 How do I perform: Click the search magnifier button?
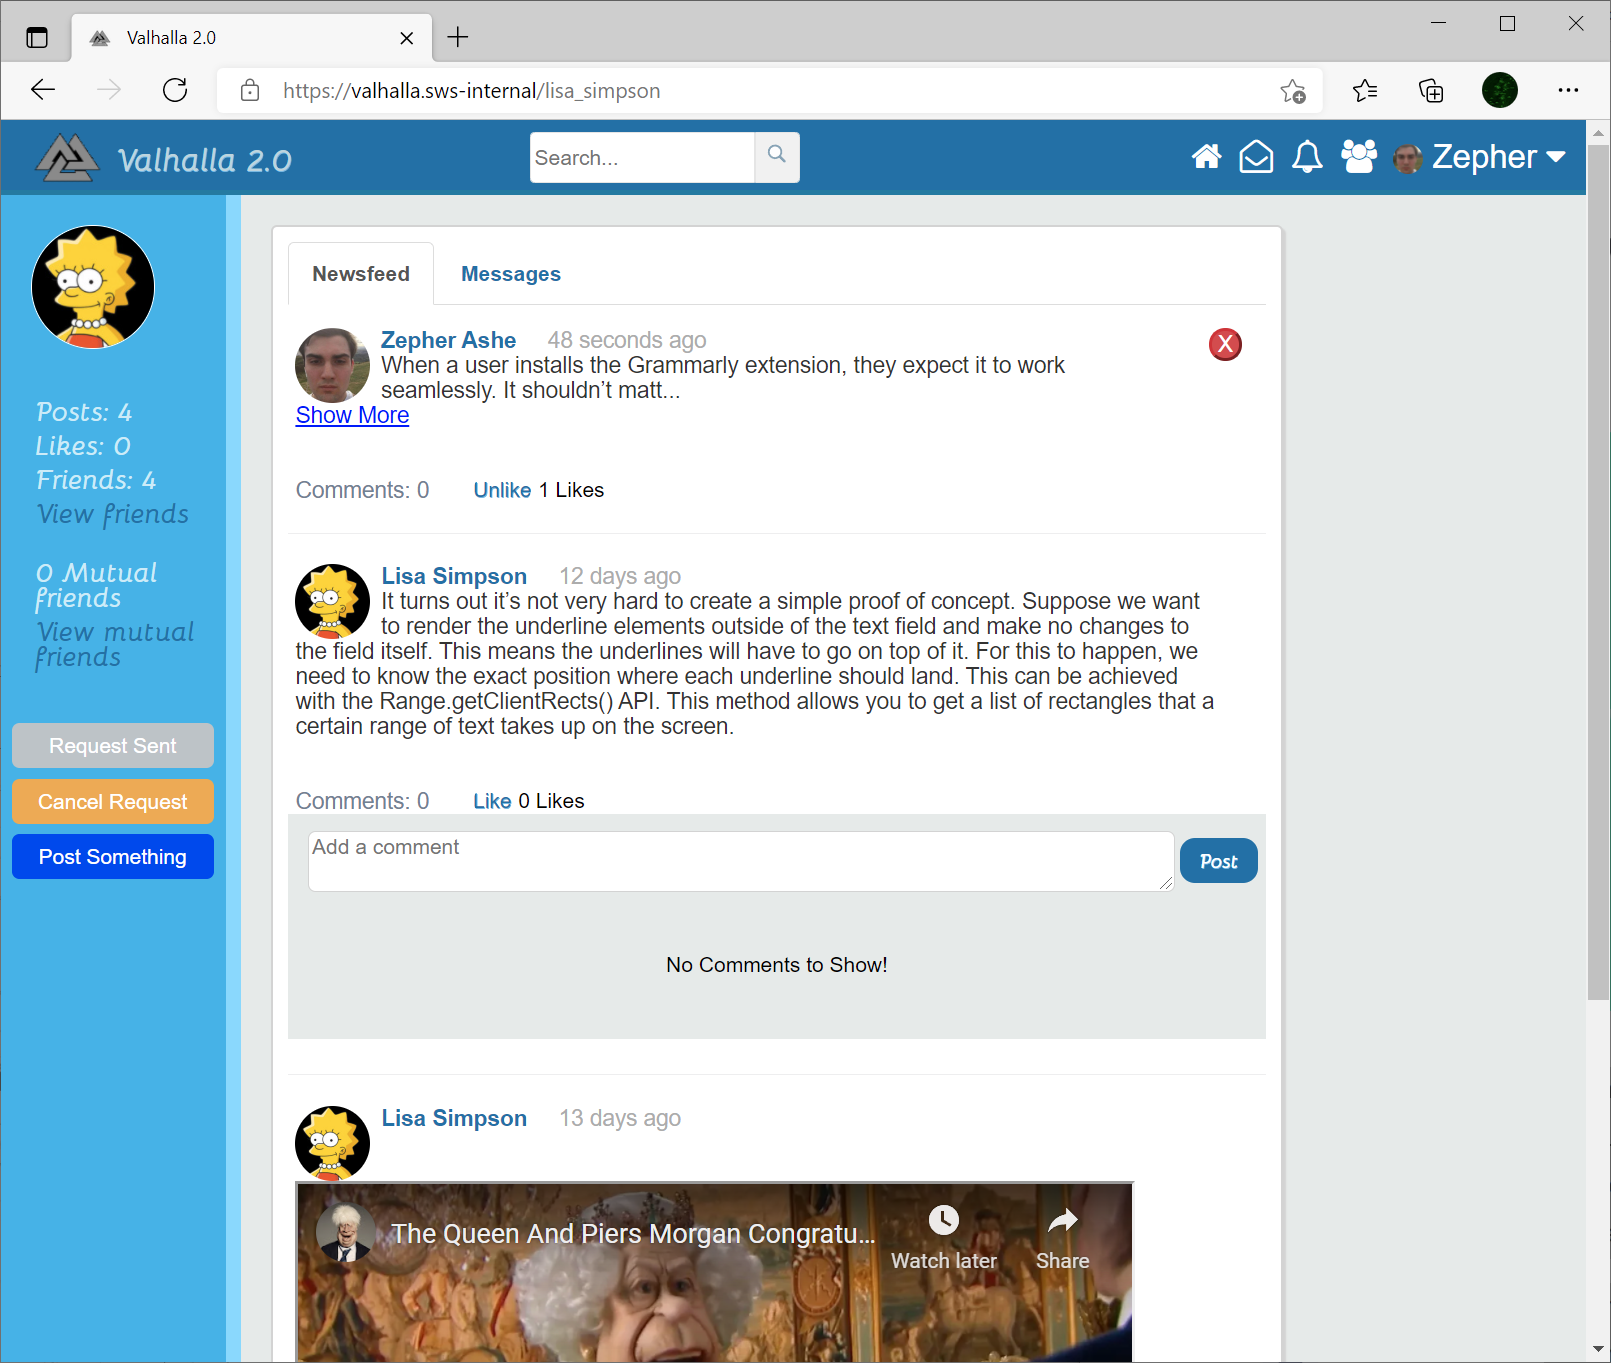tap(777, 157)
